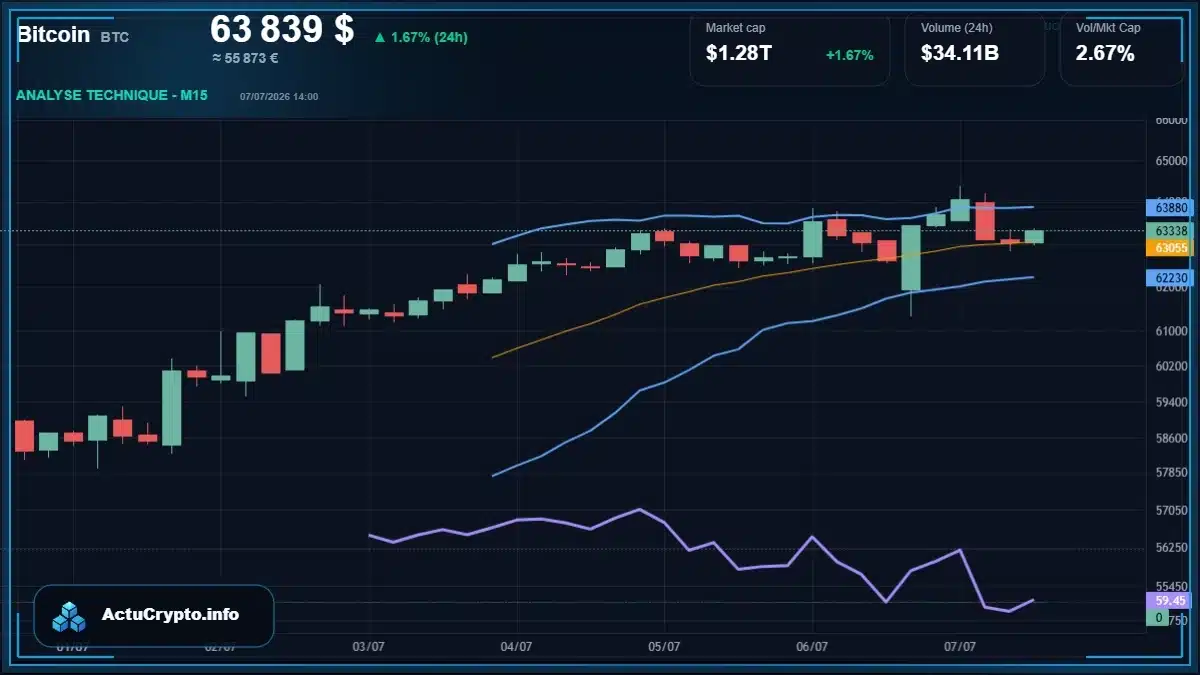The width and height of the screenshot is (1200, 675).
Task: Click the 58600 price axis label
Action: pyautogui.click(x=1171, y=438)
